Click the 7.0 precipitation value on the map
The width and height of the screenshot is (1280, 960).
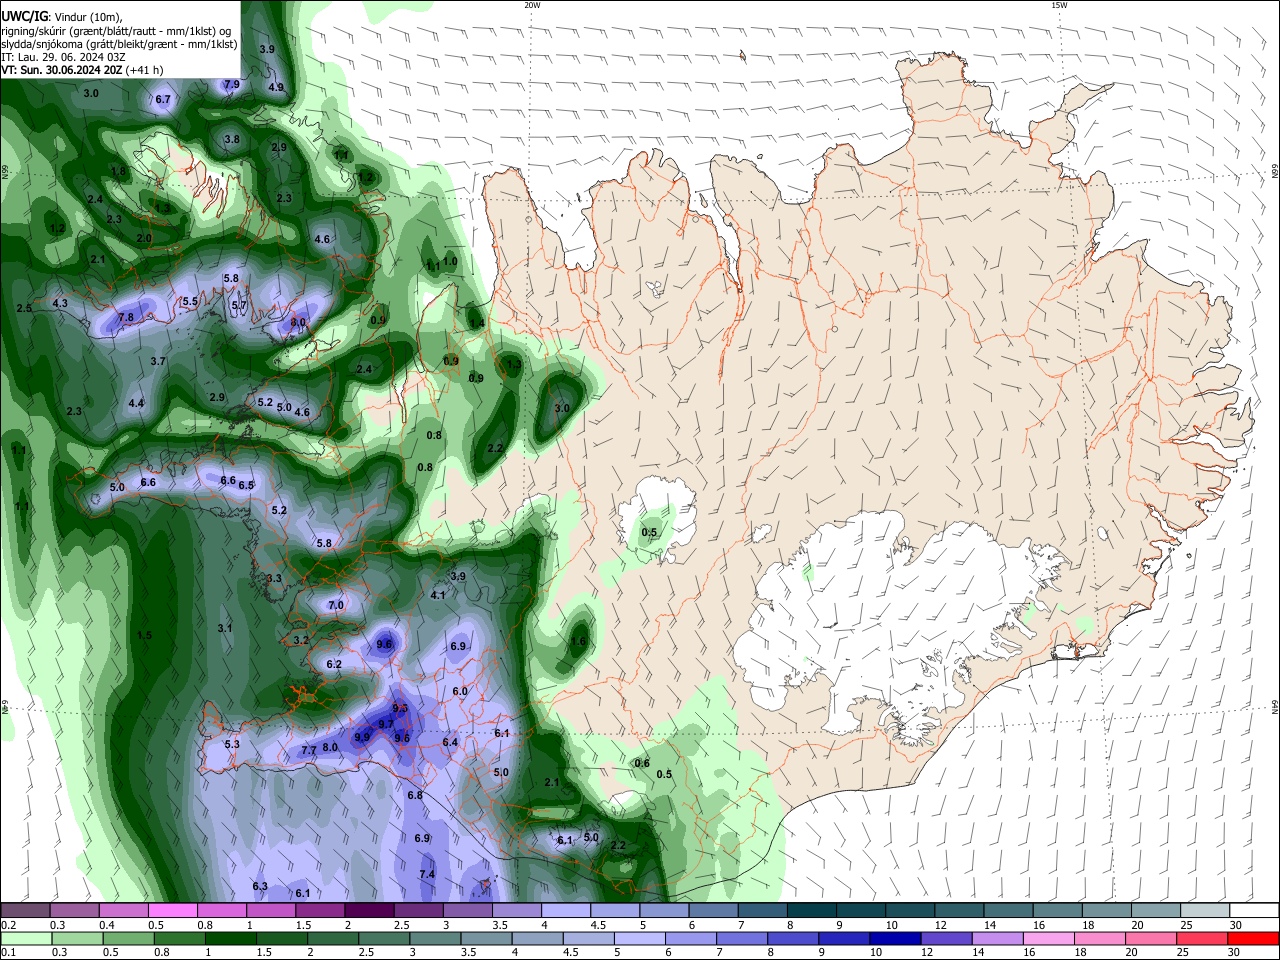(336, 605)
